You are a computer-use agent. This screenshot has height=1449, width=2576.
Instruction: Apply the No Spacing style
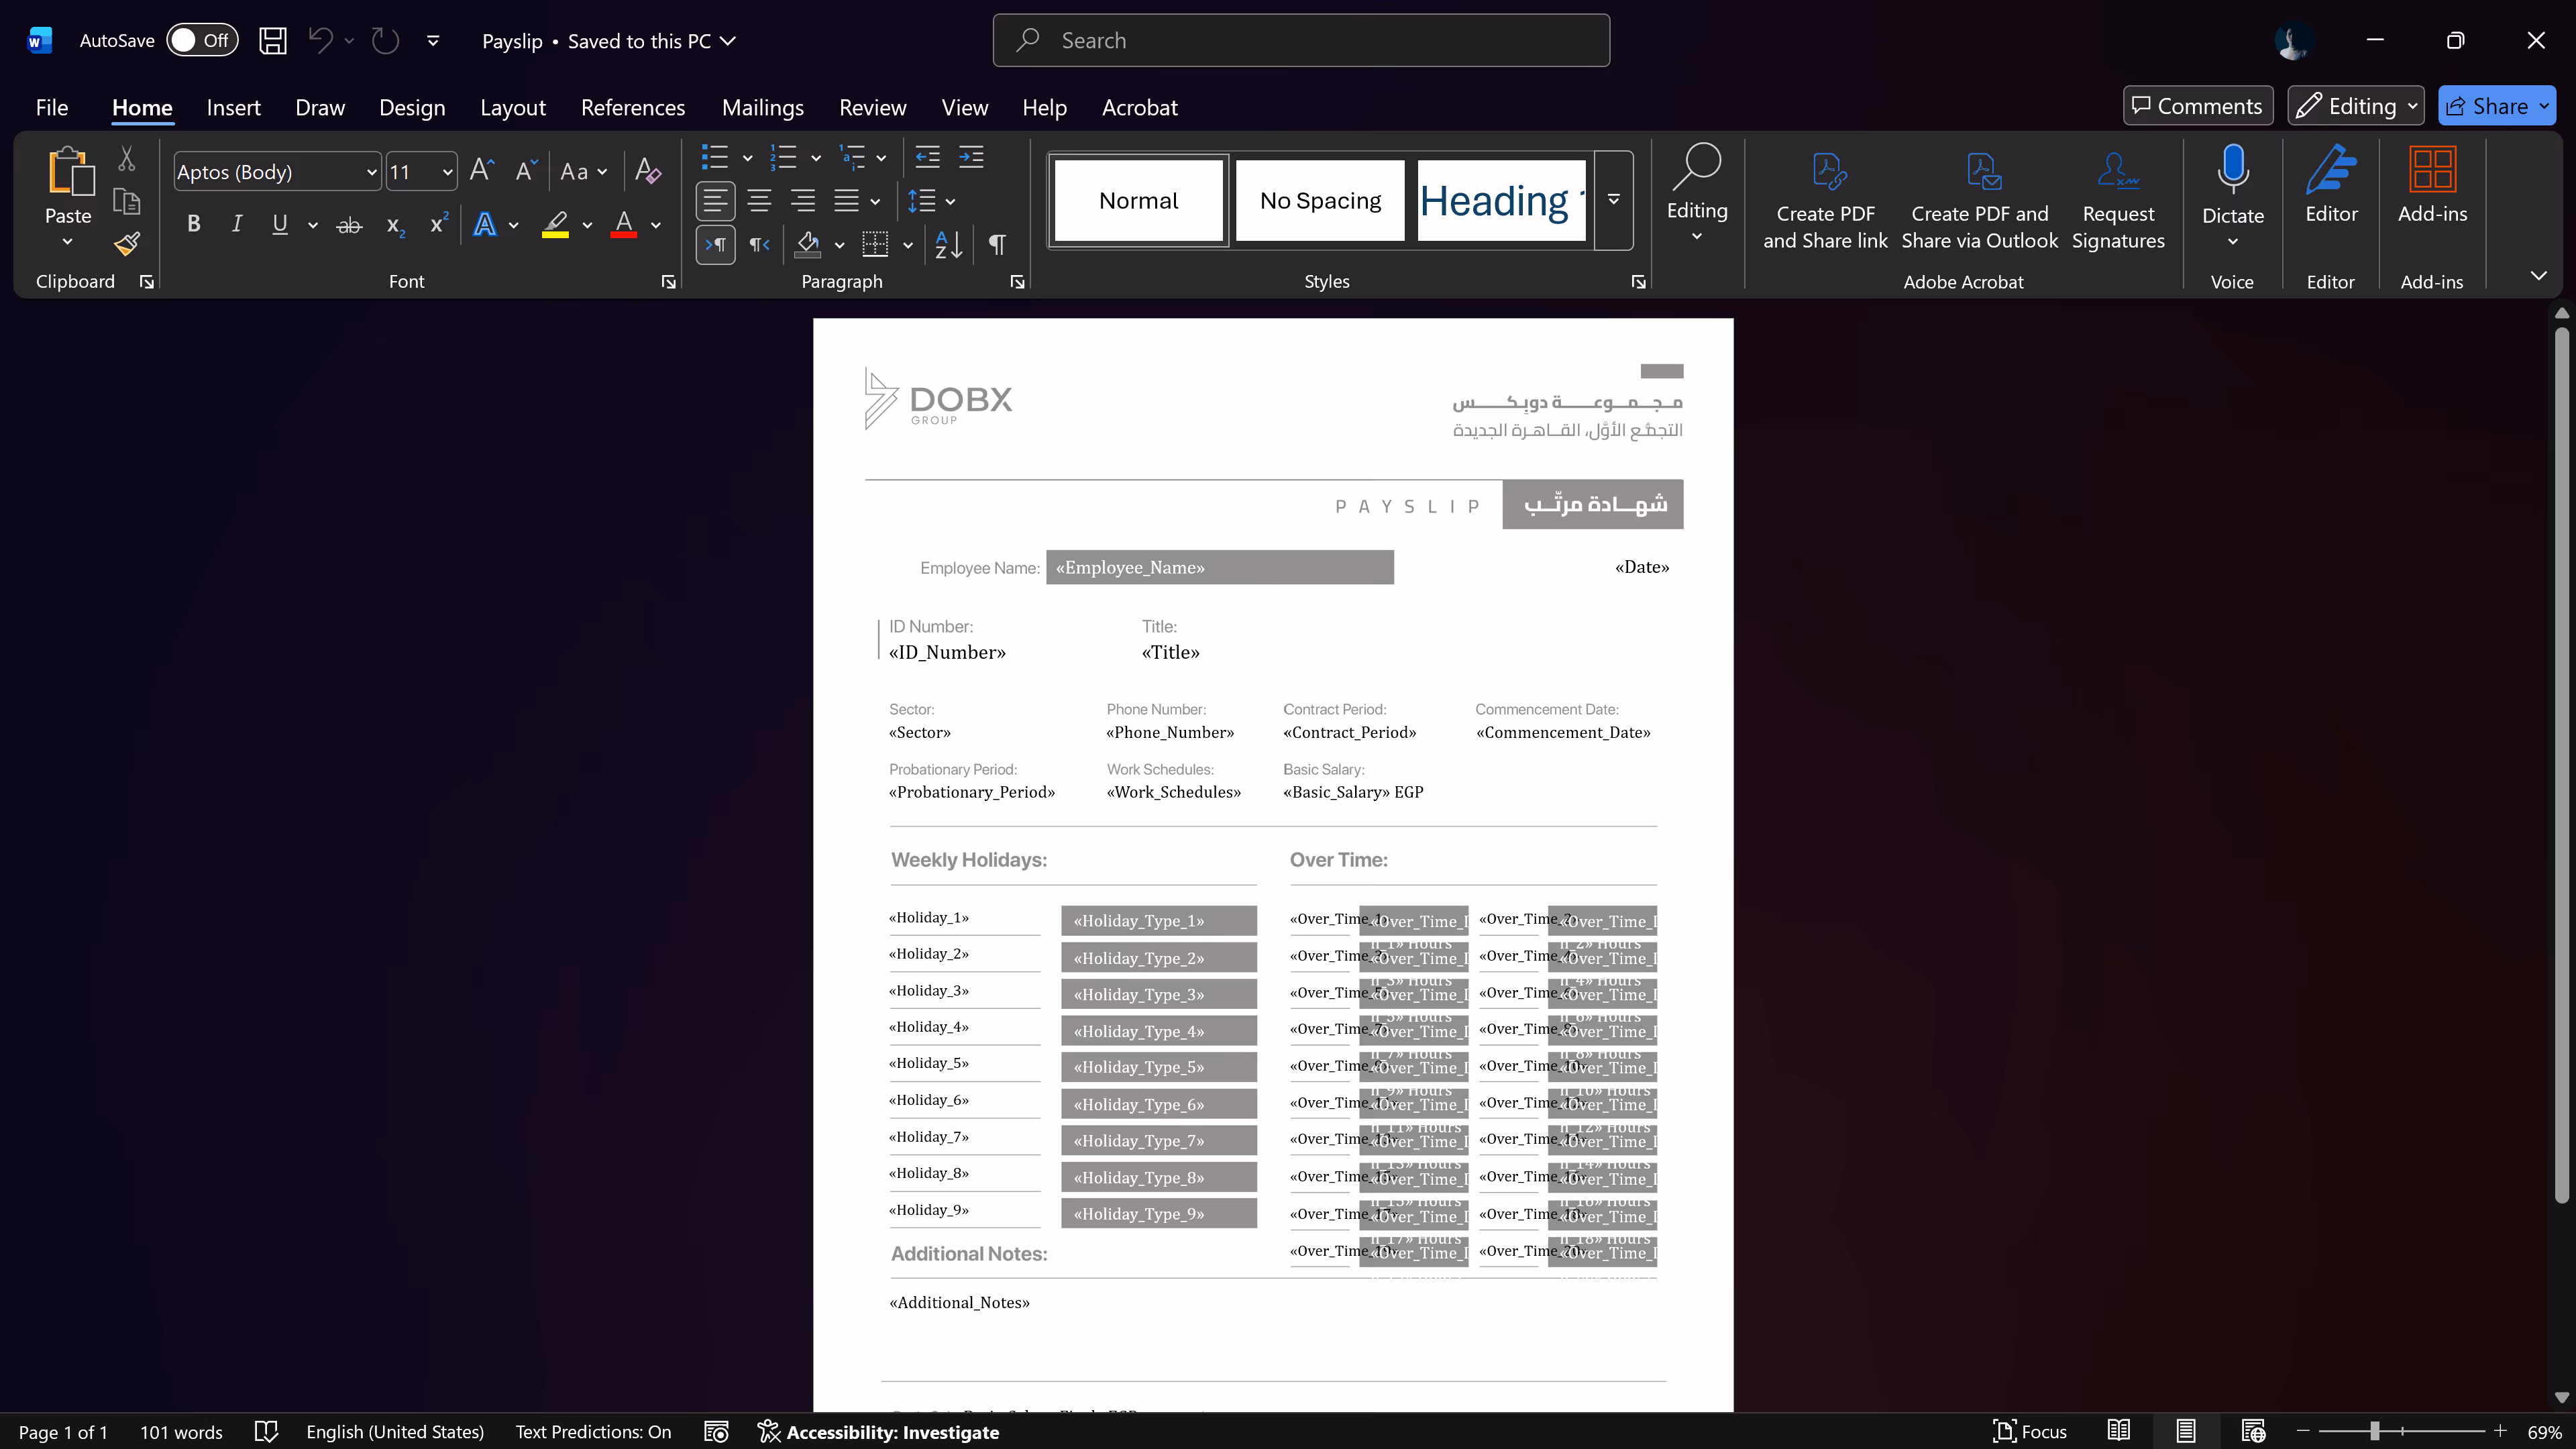1320,200
